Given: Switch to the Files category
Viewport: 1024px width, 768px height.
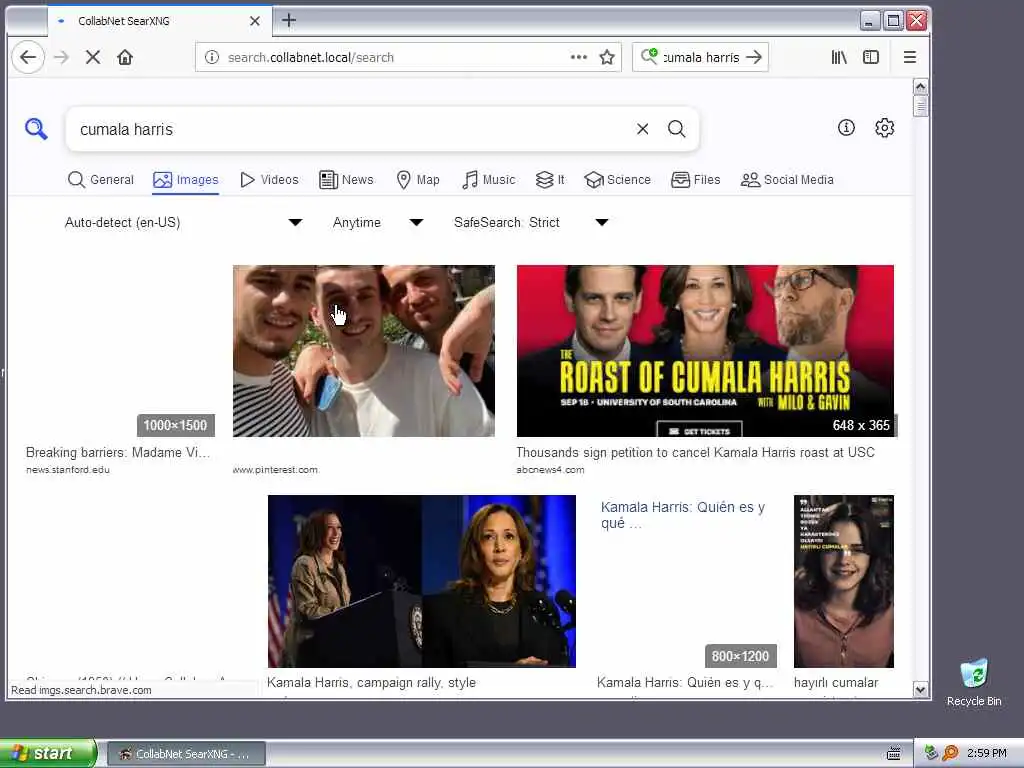Looking at the screenshot, I should coord(696,180).
